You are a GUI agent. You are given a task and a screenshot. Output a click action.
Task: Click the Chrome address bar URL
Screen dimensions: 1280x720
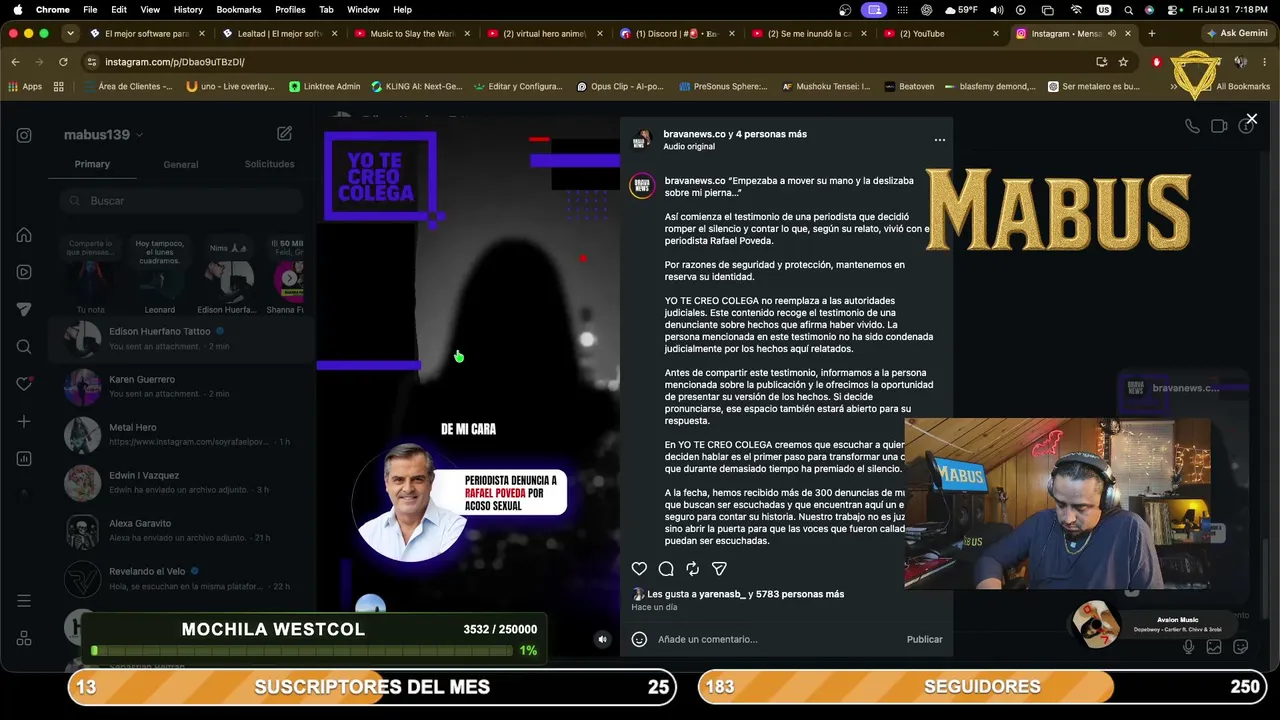click(175, 62)
